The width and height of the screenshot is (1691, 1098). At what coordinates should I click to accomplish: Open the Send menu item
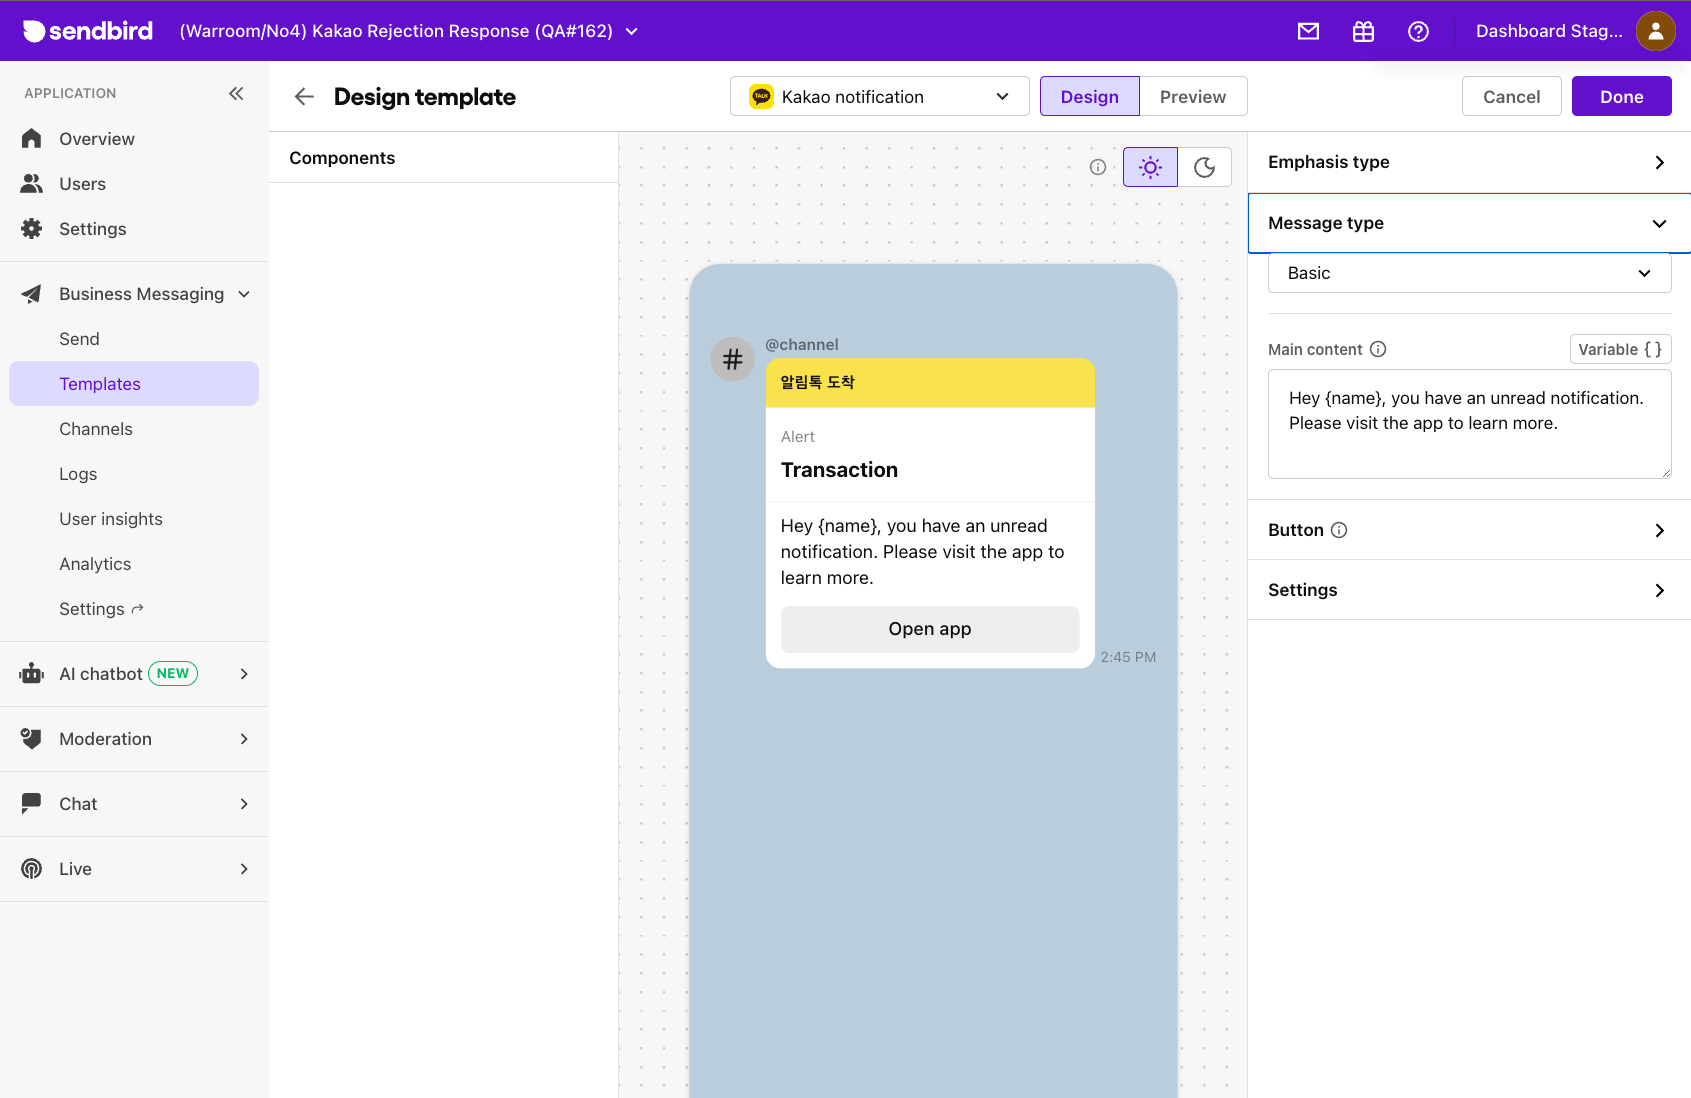[134, 339]
